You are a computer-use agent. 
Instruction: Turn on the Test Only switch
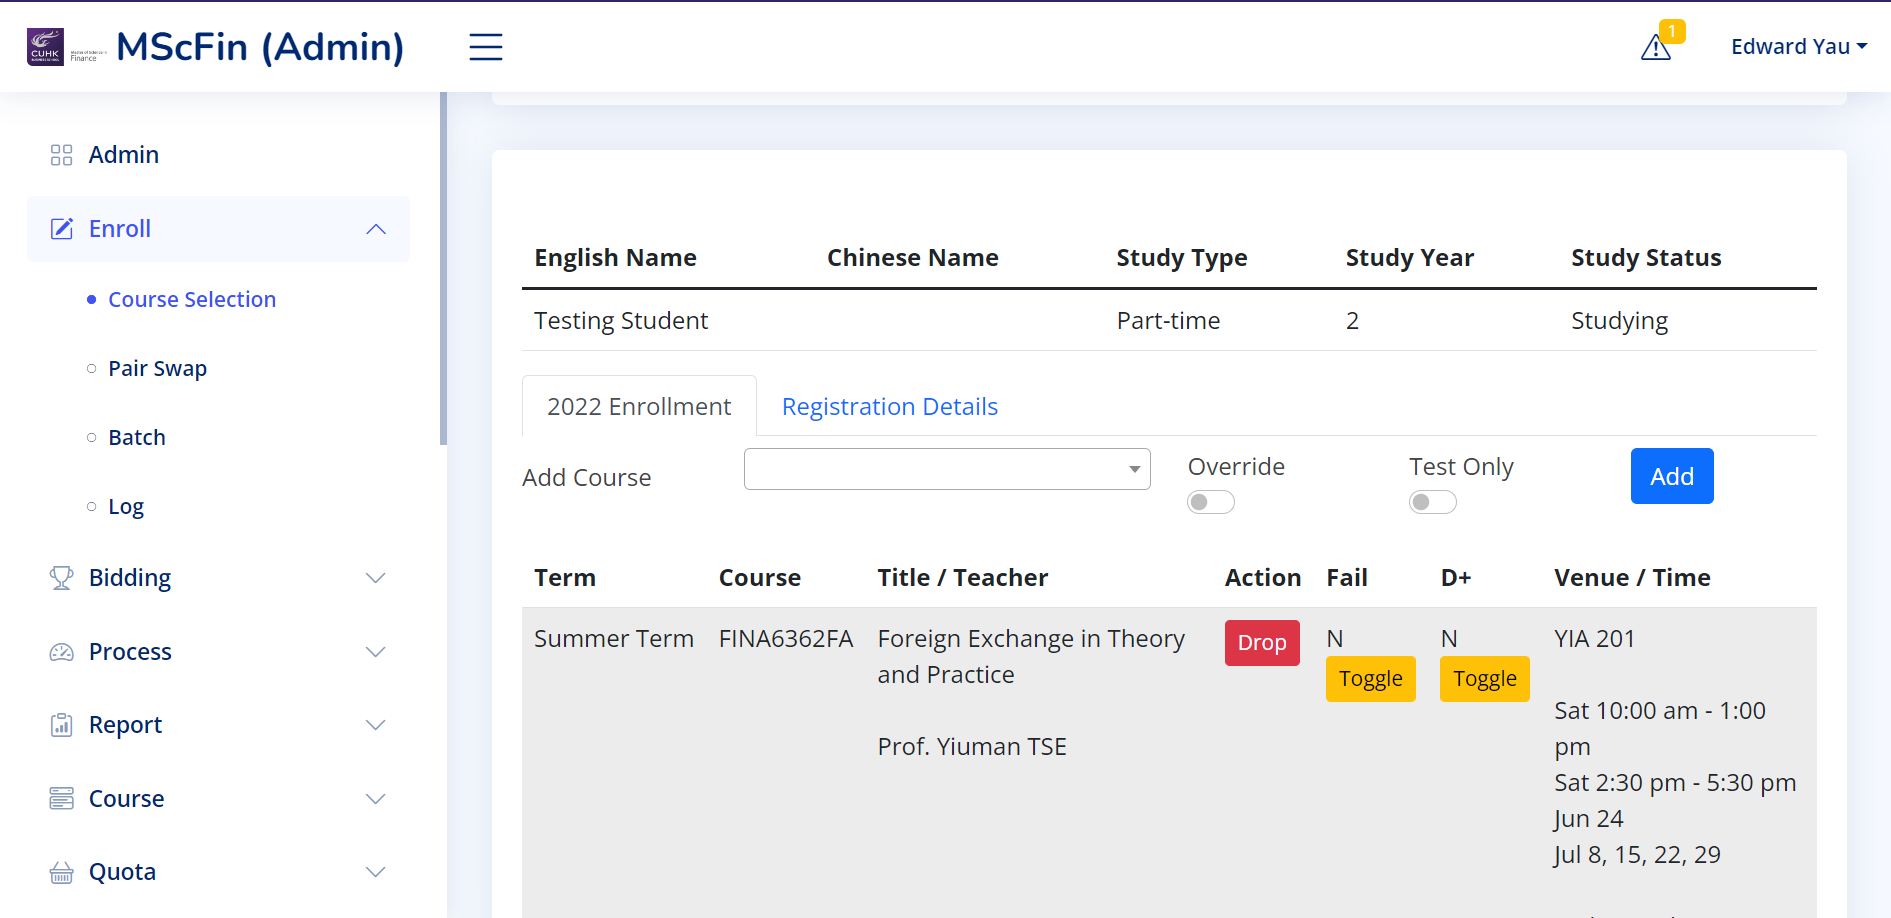pos(1432,502)
